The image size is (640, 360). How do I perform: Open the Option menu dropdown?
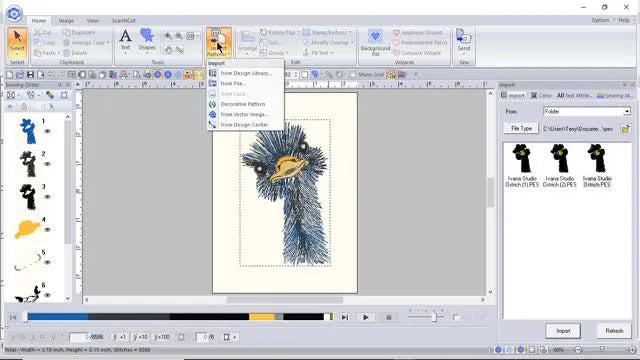tap(602, 20)
